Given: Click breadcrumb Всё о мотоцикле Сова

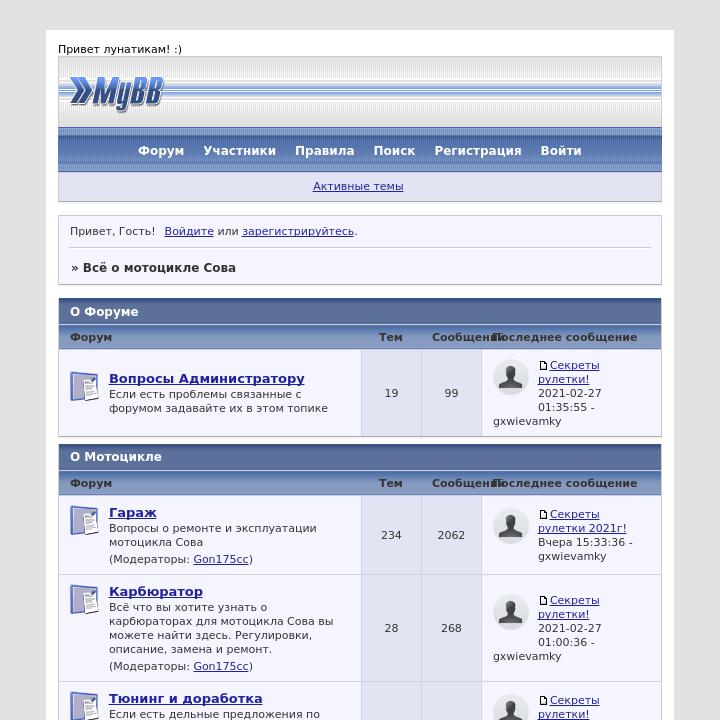Looking at the screenshot, I should (x=159, y=268).
